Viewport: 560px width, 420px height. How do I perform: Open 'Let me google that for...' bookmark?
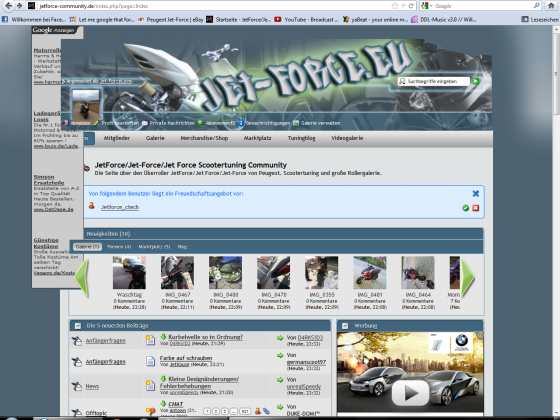[102, 19]
